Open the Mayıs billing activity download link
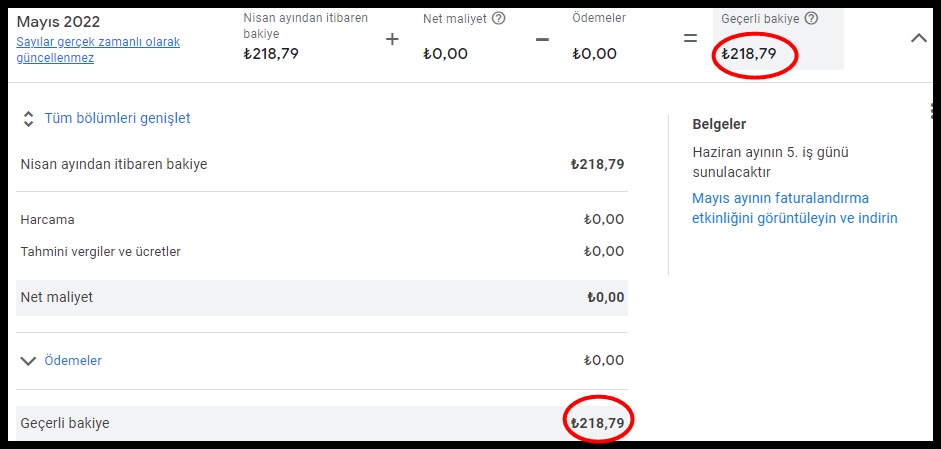The height and width of the screenshot is (449, 941). click(795, 208)
